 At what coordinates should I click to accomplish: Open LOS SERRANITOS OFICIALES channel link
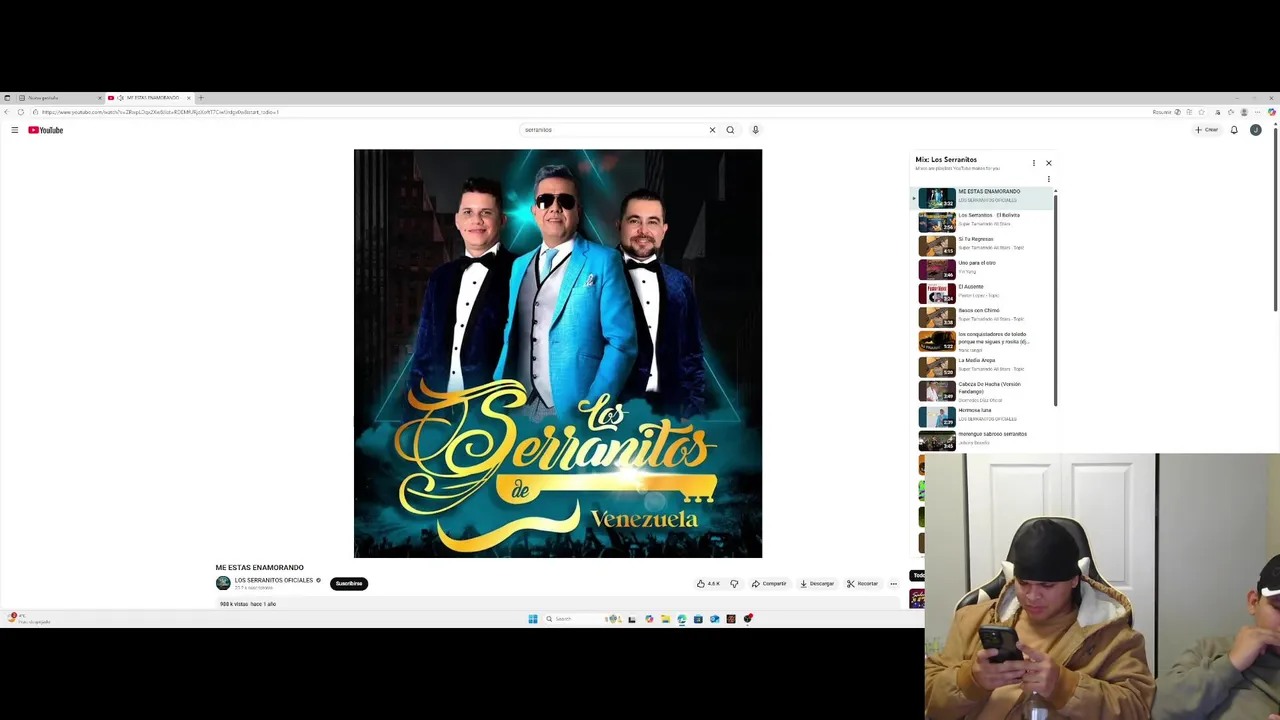(274, 580)
